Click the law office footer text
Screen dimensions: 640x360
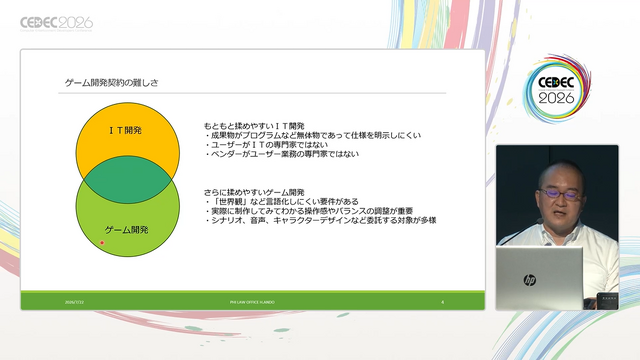coord(252,302)
